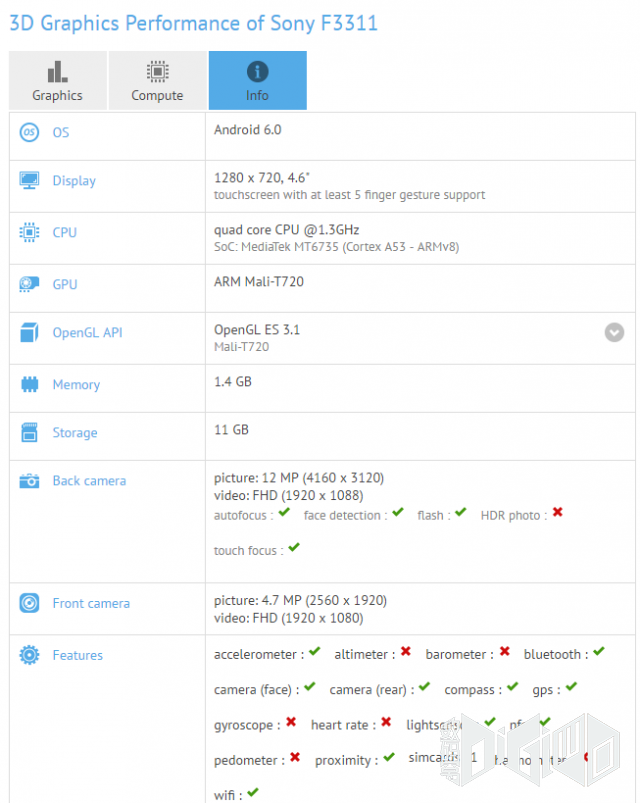Click the Info circle icon
Image resolution: width=640 pixels, height=803 pixels.
[258, 71]
